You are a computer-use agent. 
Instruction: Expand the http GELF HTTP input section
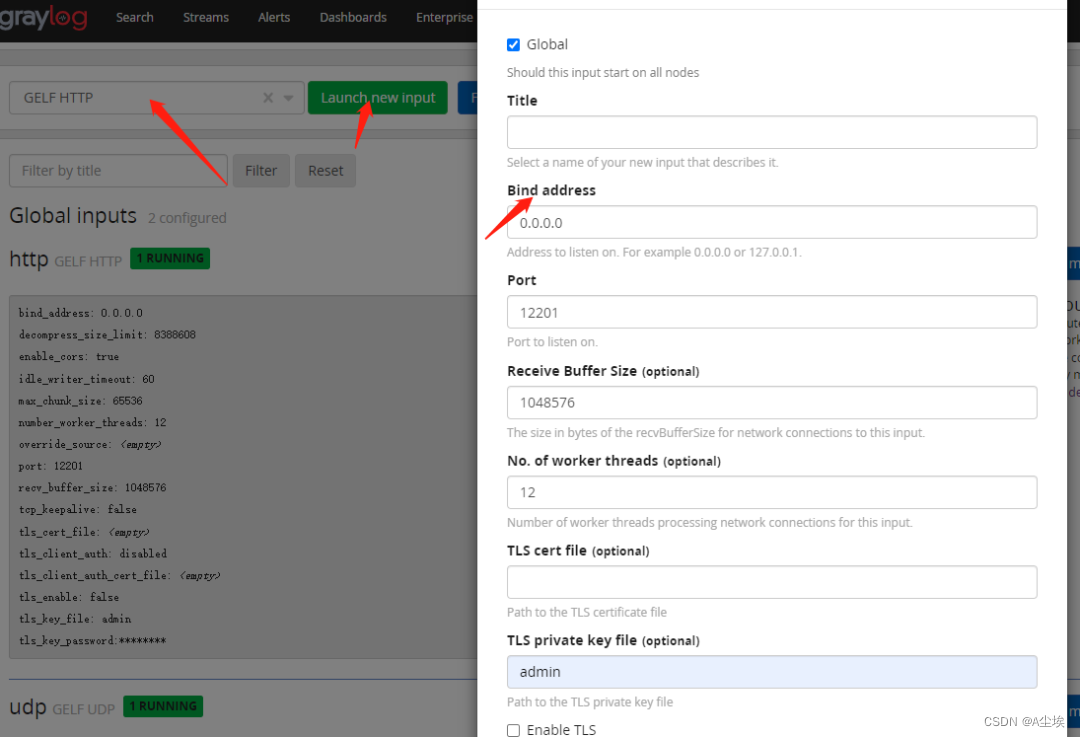click(28, 259)
